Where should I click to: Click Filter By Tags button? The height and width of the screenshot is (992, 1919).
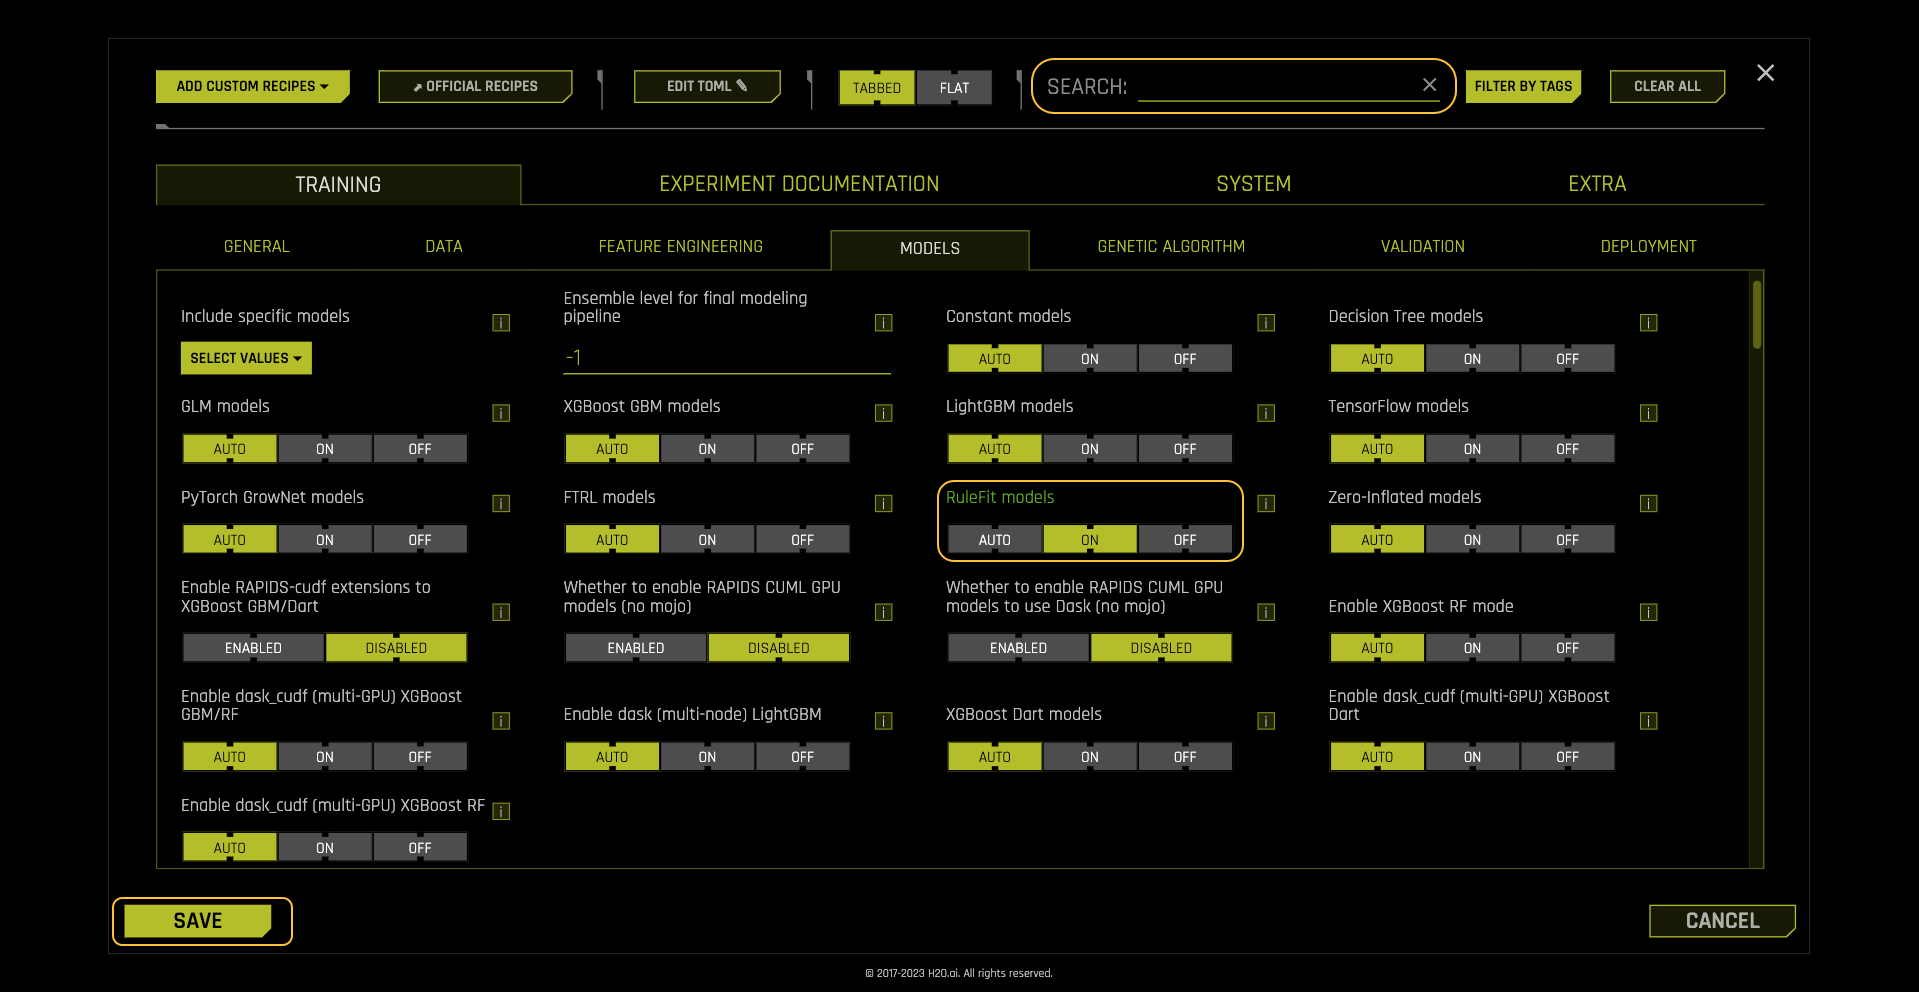pyautogui.click(x=1523, y=86)
